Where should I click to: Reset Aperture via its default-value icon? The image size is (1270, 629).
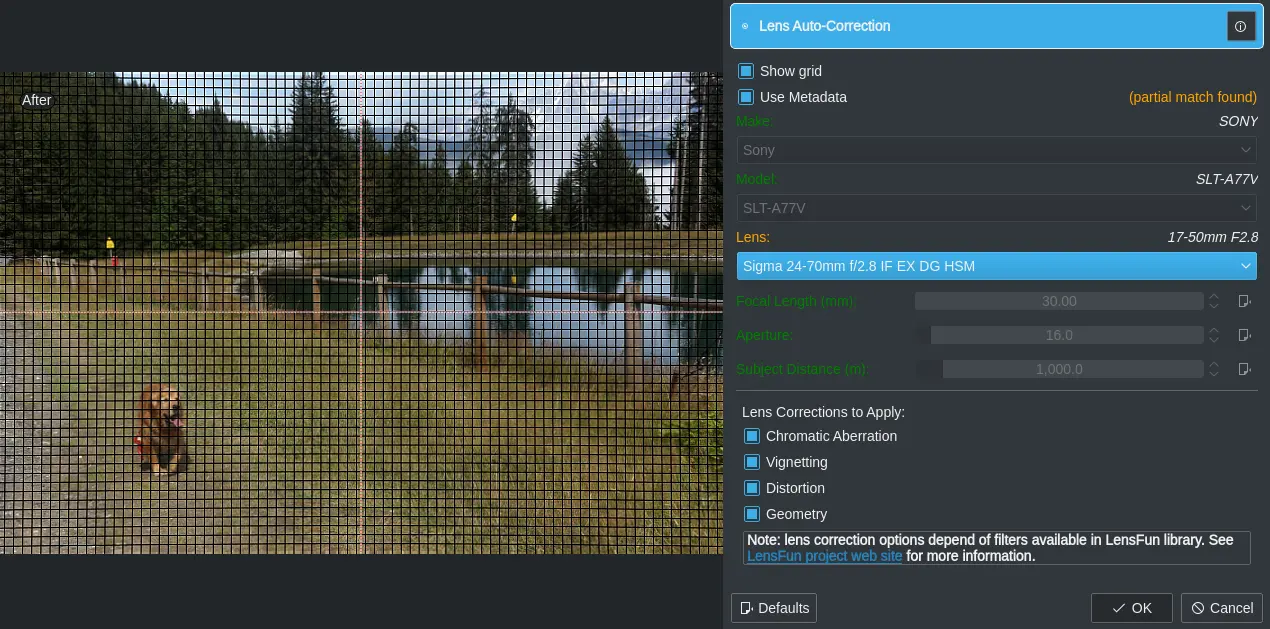pyautogui.click(x=1244, y=335)
